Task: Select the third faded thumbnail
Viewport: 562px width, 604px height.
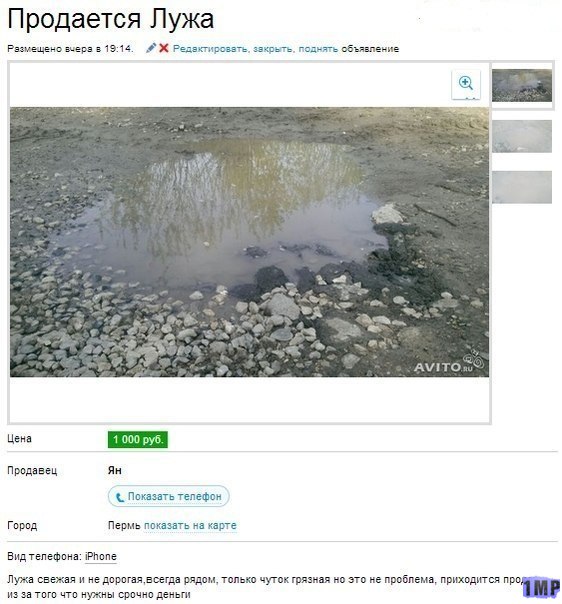Action: click(522, 187)
